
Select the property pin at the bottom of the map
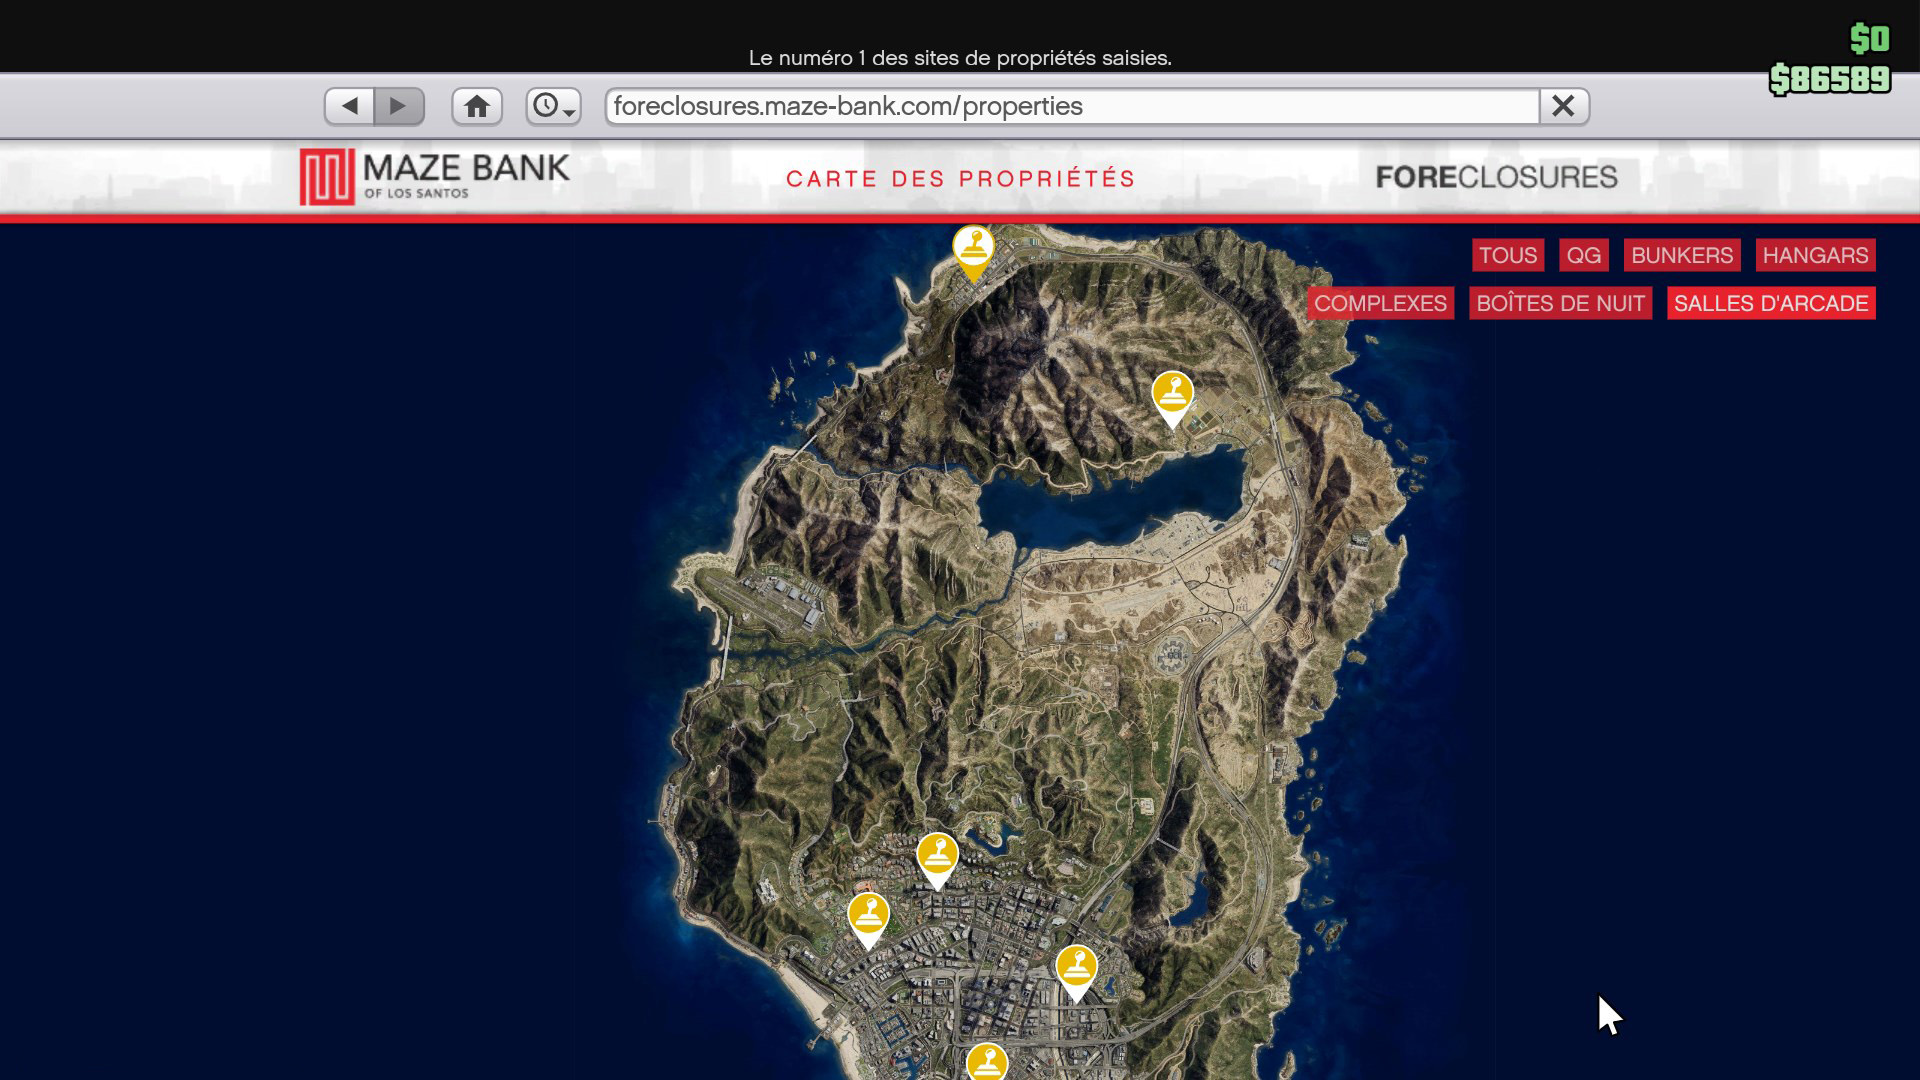tap(988, 1060)
